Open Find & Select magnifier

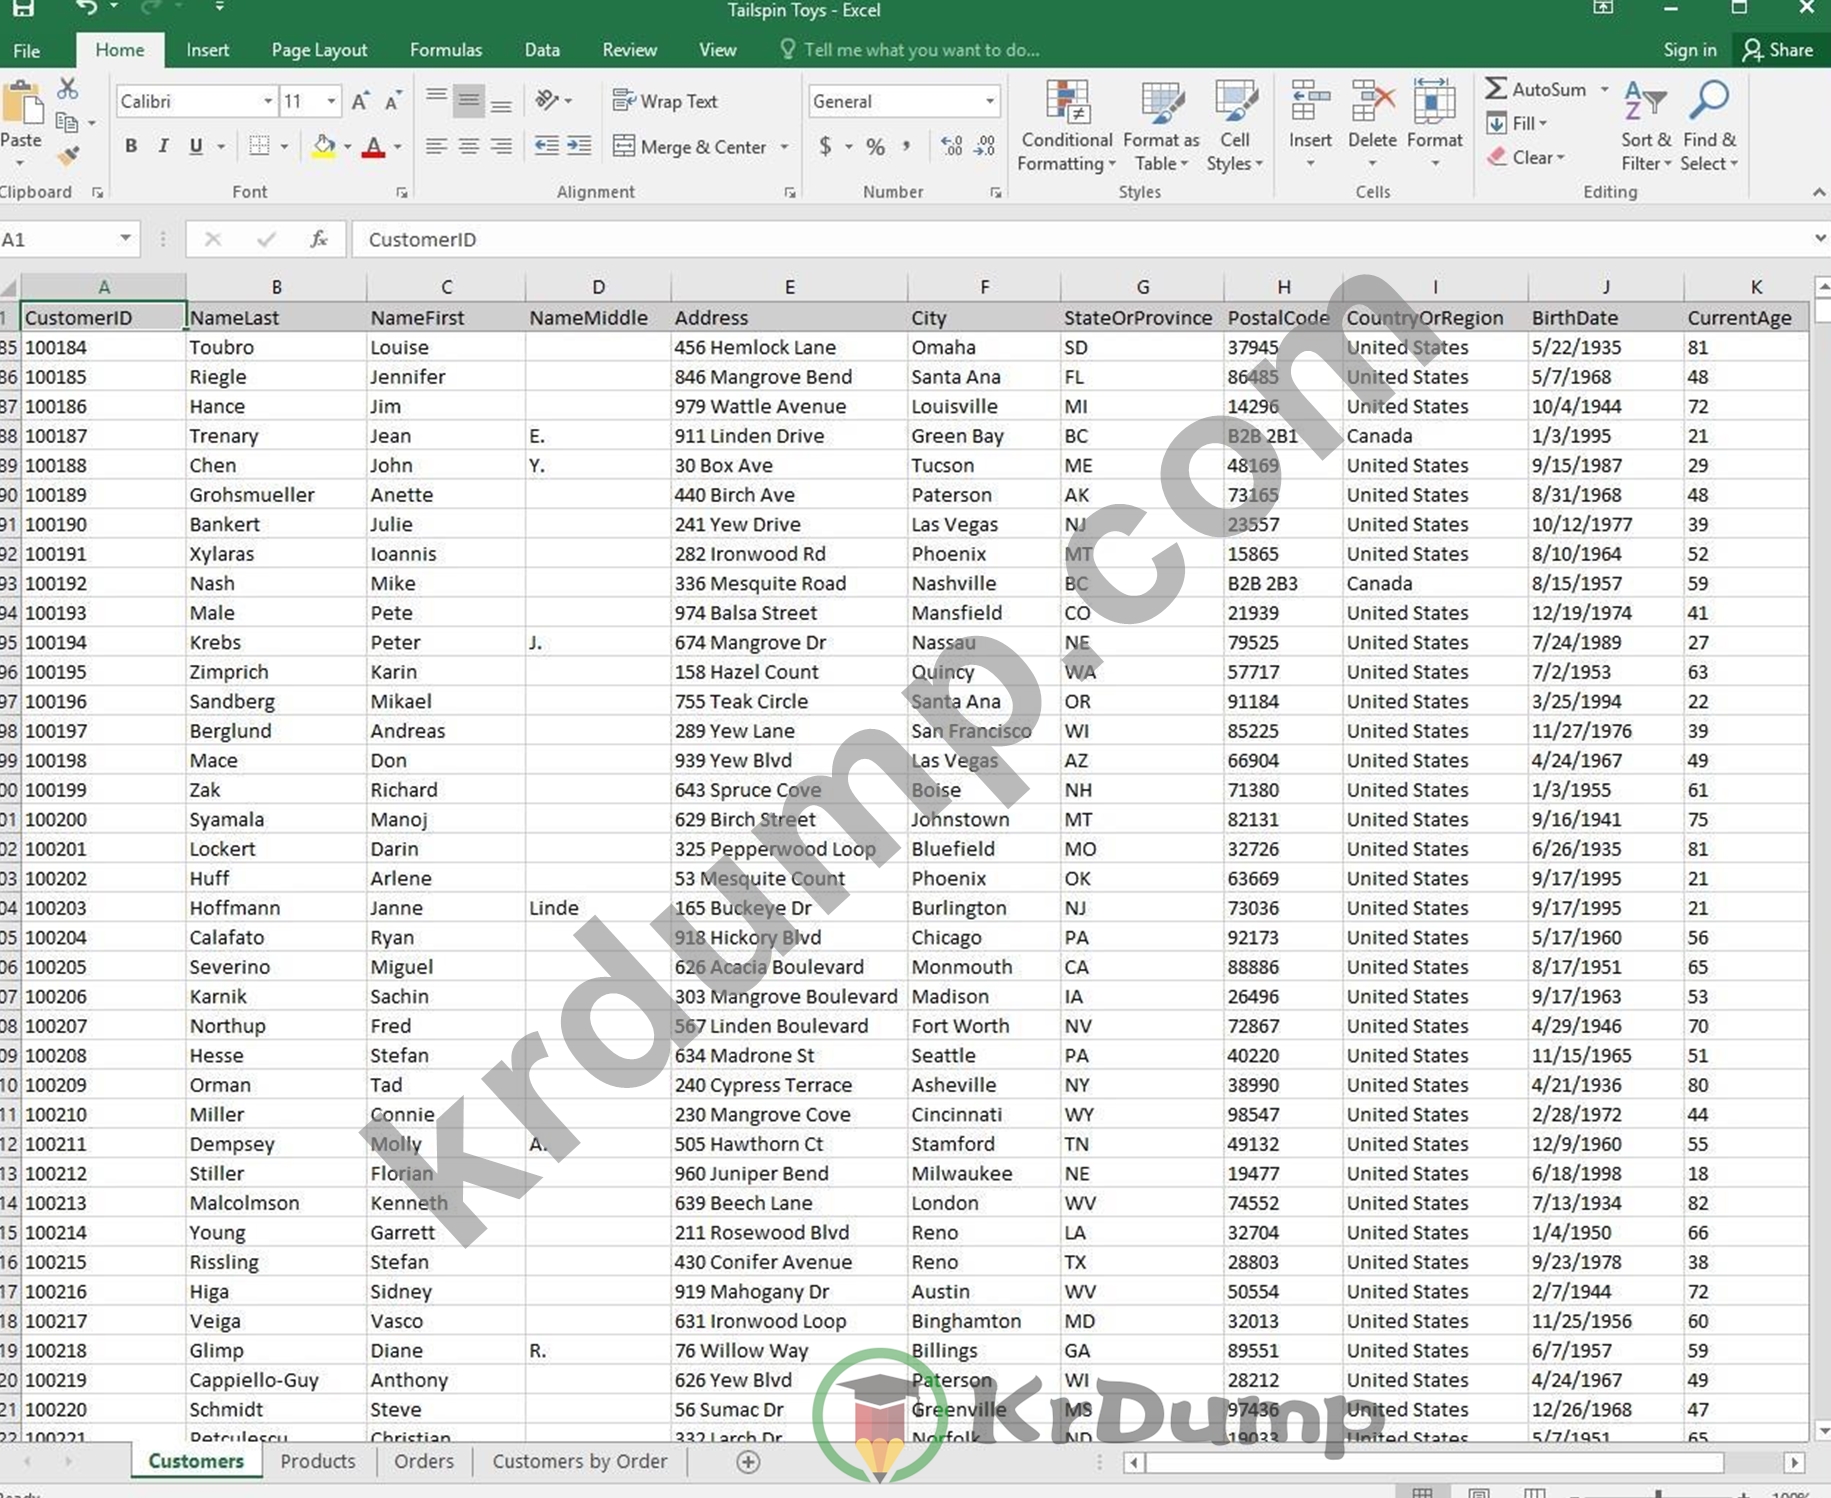pos(1709,126)
